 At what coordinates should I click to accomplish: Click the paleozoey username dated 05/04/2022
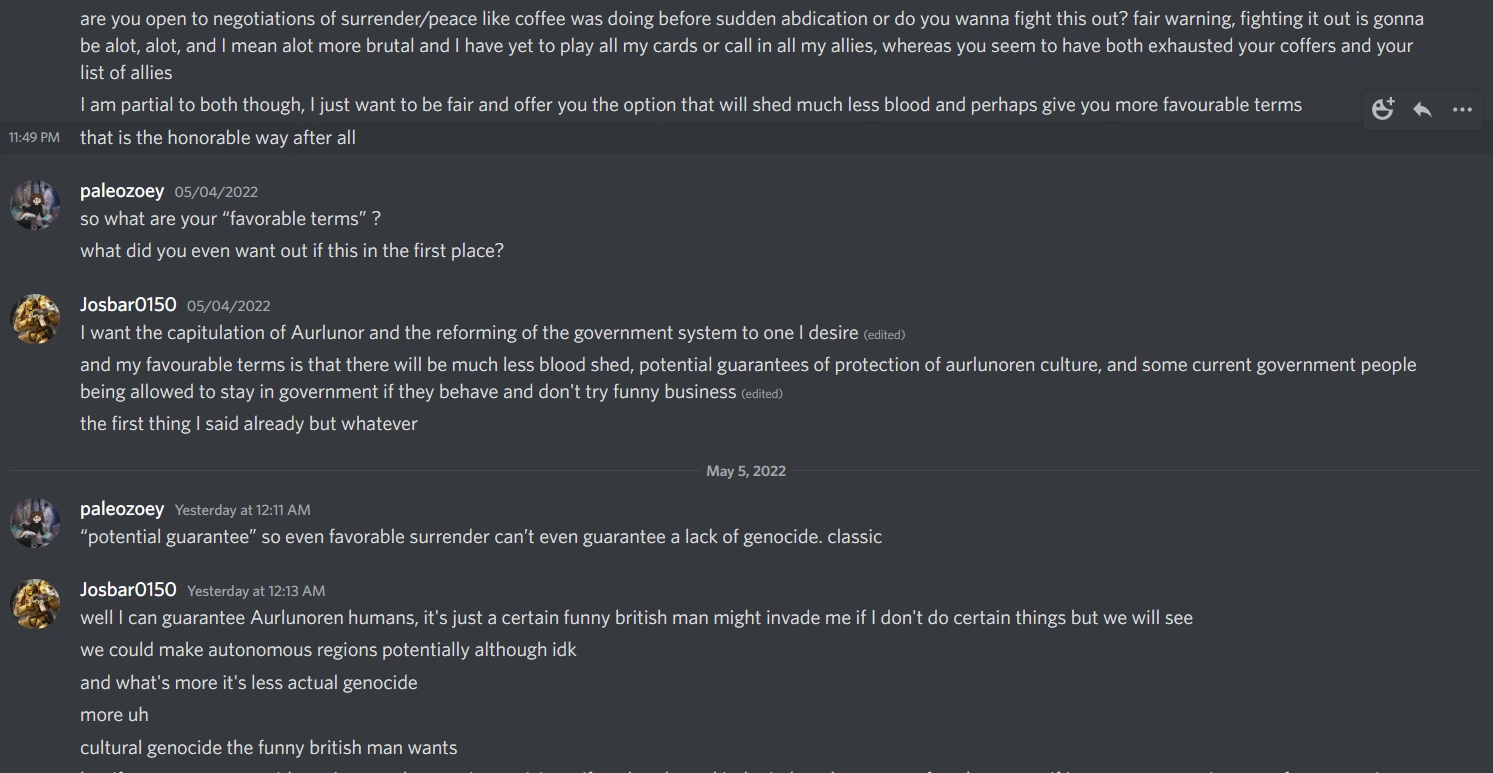(x=122, y=191)
